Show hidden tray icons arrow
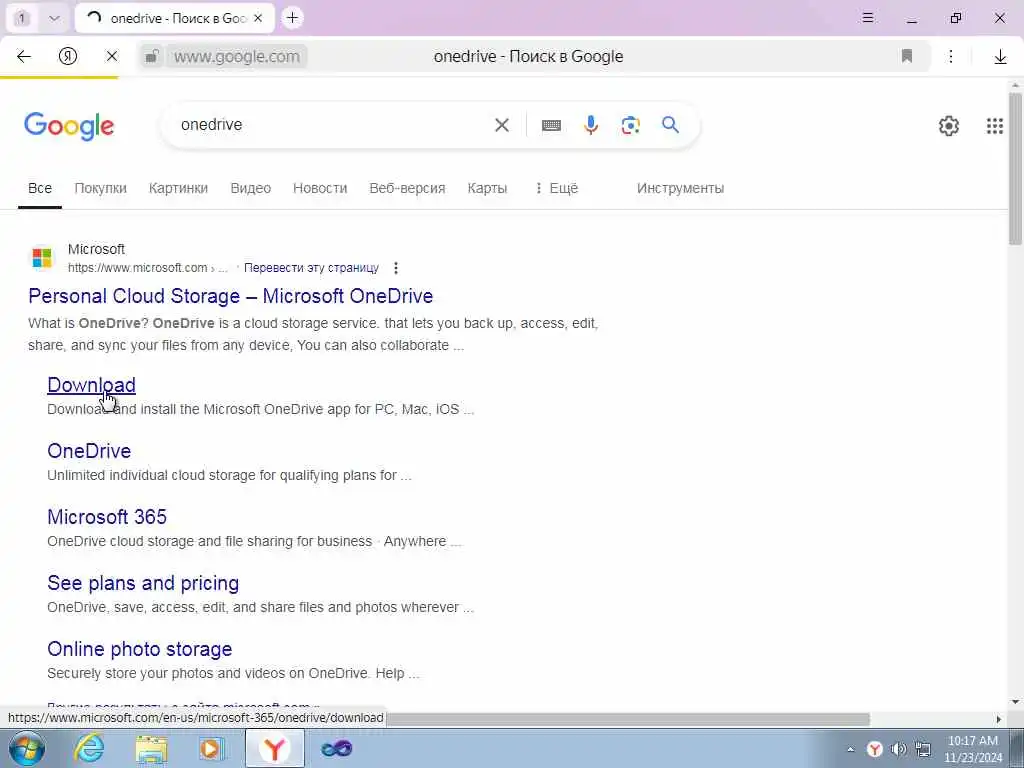 [x=850, y=750]
